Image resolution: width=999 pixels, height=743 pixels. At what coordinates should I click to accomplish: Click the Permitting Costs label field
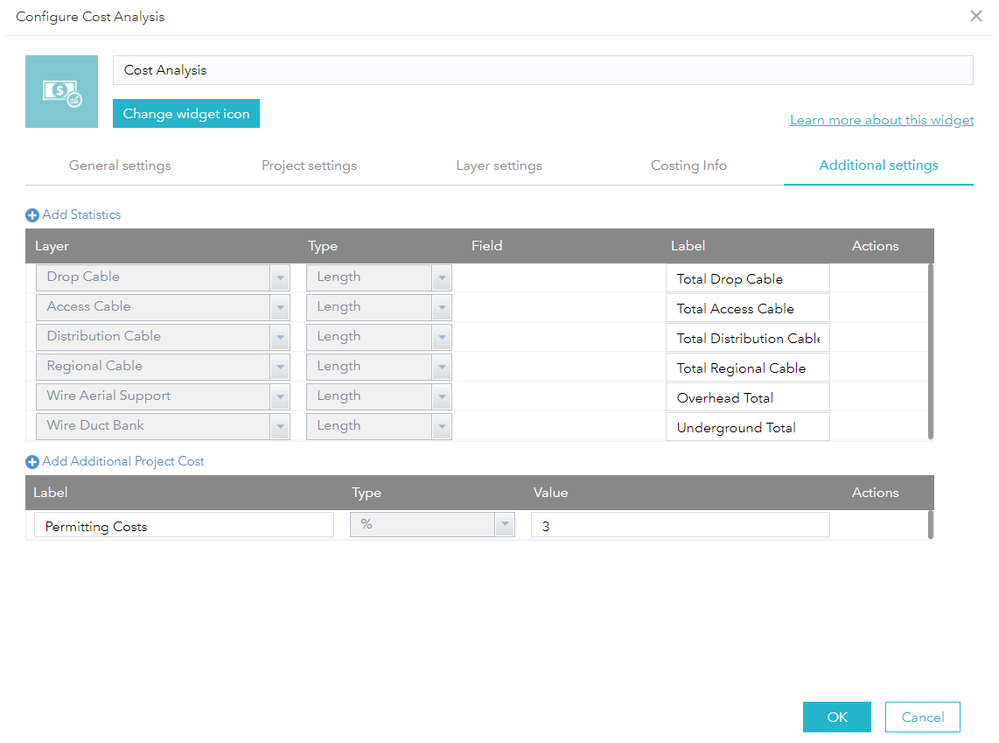coord(184,525)
